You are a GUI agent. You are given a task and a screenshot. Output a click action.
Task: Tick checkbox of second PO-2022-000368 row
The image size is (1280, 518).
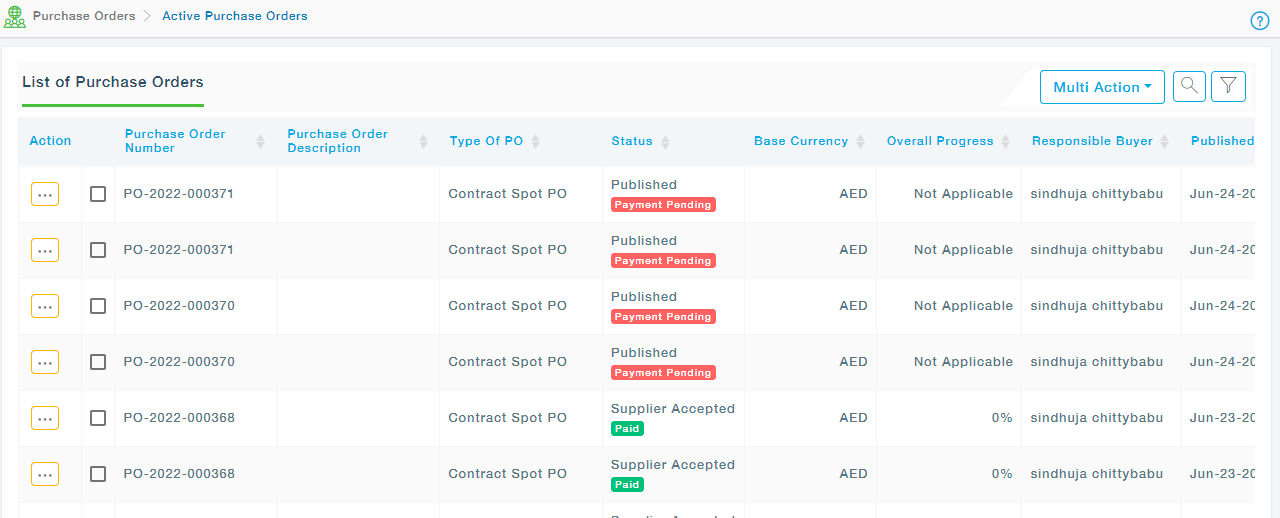[x=98, y=474]
